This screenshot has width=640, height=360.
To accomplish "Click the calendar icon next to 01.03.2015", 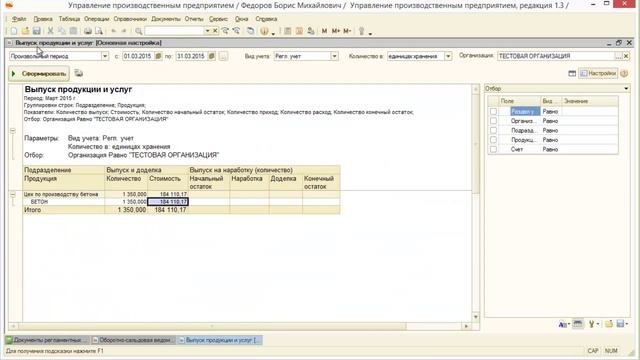I will point(158,56).
